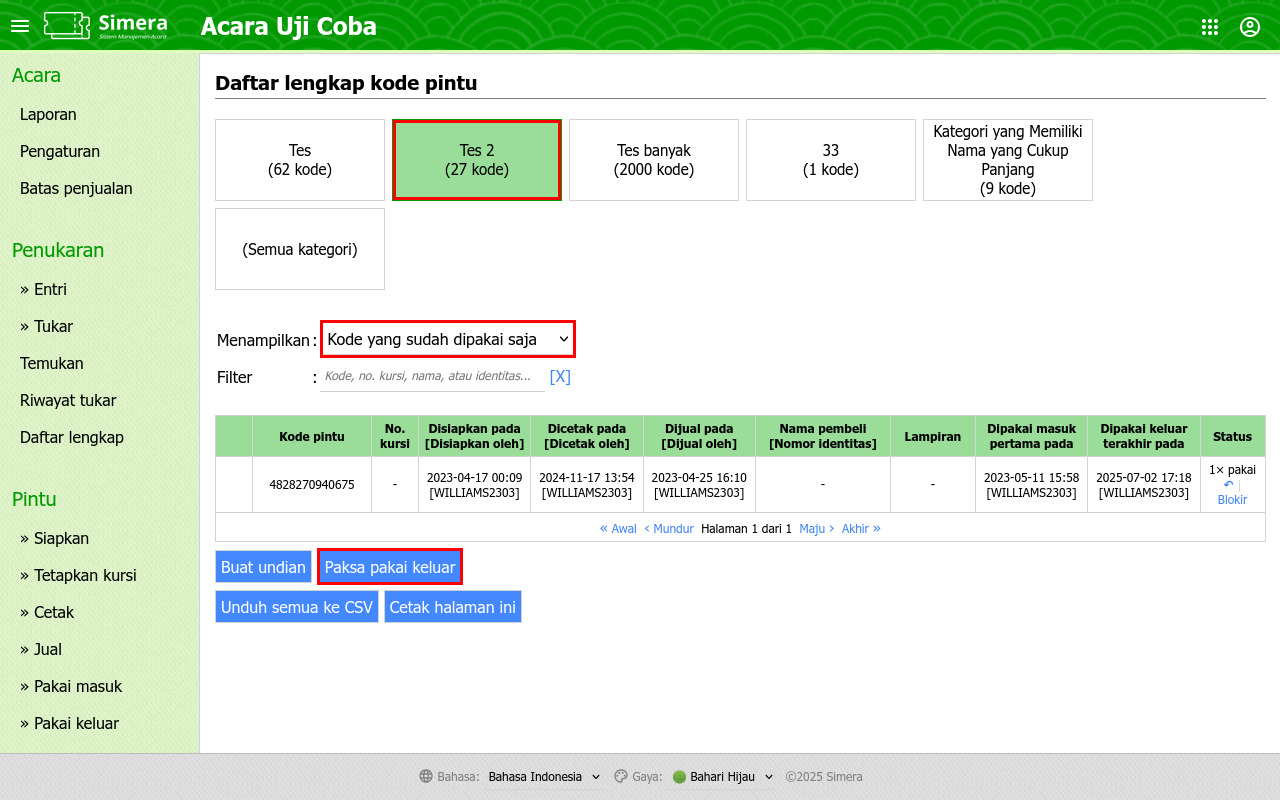Focus the Filter search field

point(432,377)
